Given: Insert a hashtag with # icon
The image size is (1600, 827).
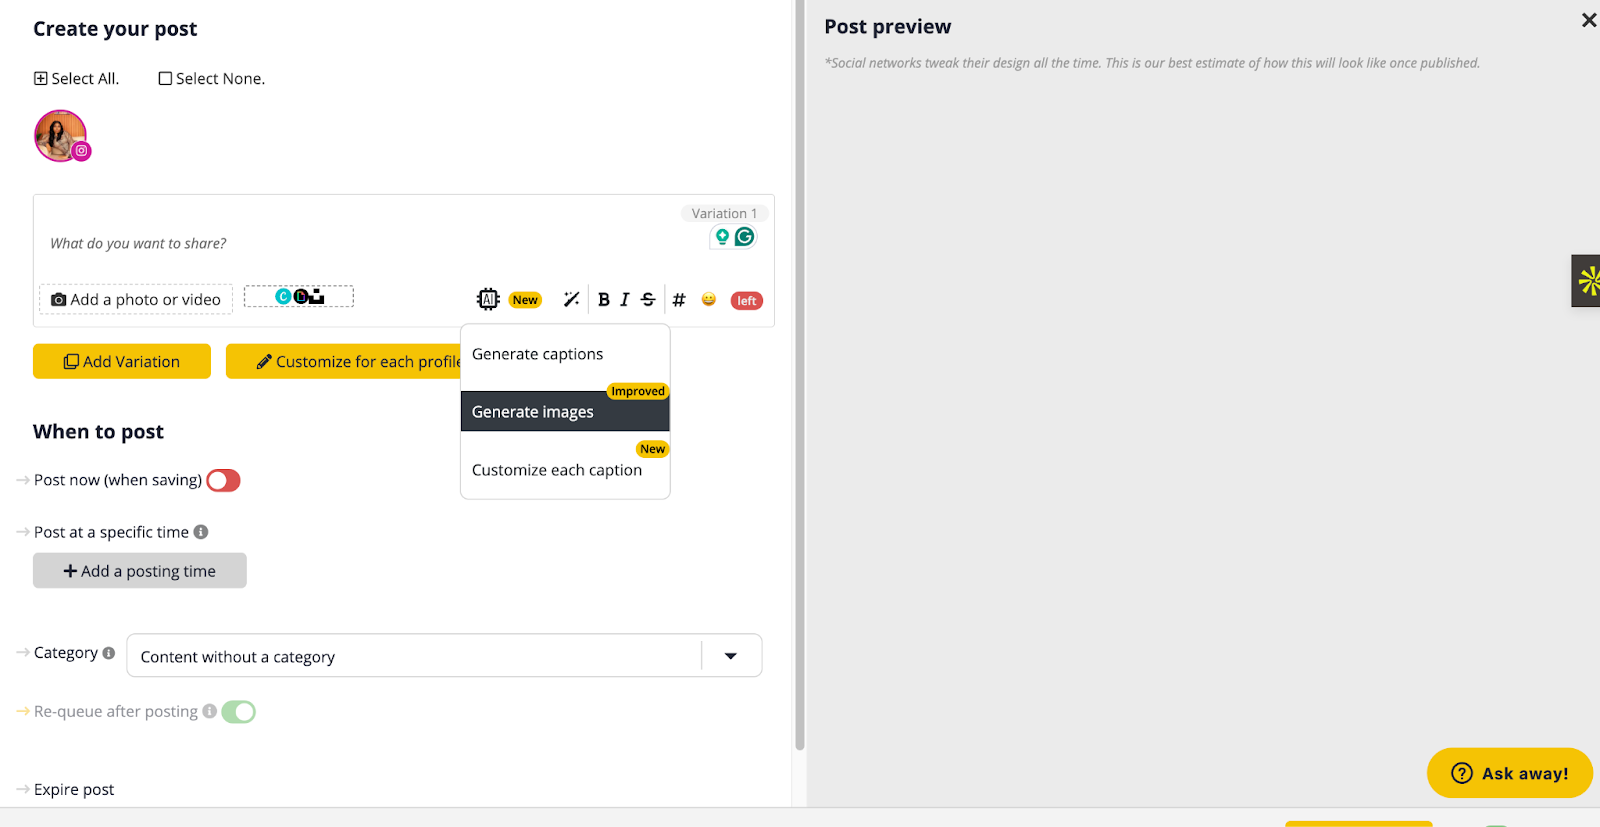Looking at the screenshot, I should [x=679, y=300].
